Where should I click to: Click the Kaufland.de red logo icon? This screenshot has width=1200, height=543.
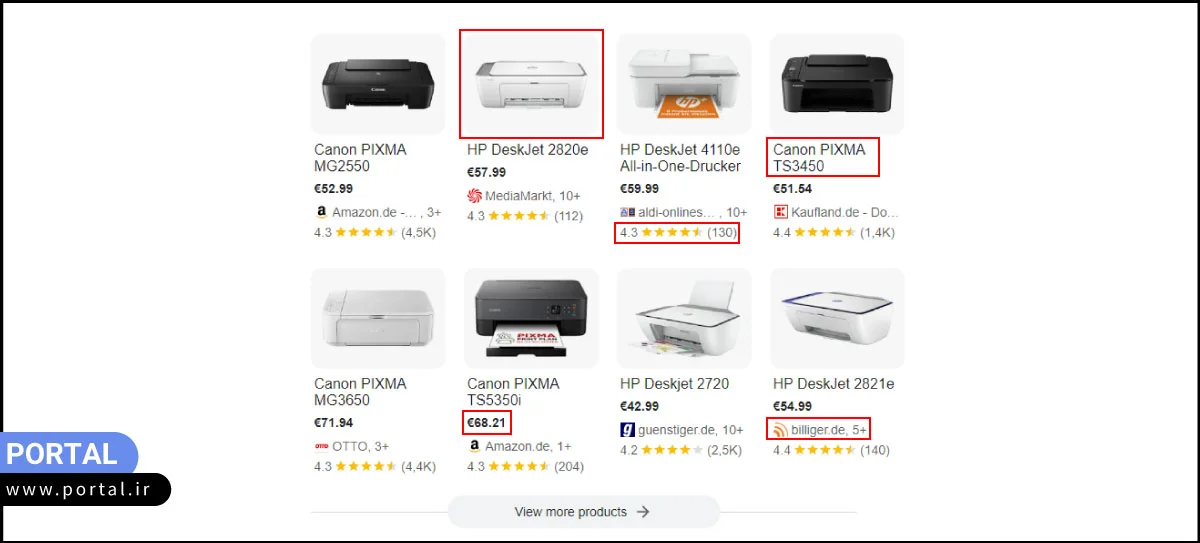click(780, 212)
